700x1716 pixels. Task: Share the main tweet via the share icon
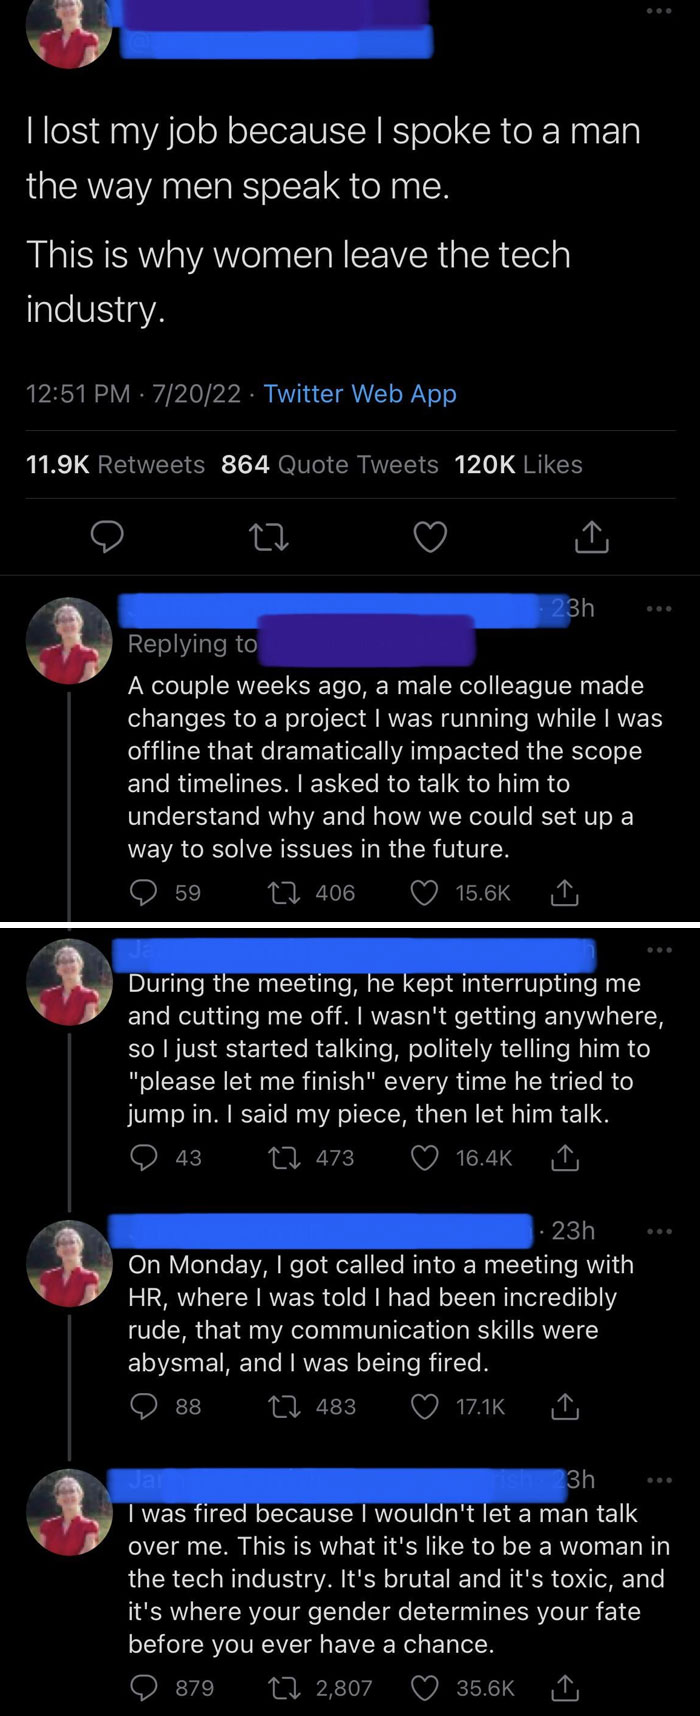(590, 537)
